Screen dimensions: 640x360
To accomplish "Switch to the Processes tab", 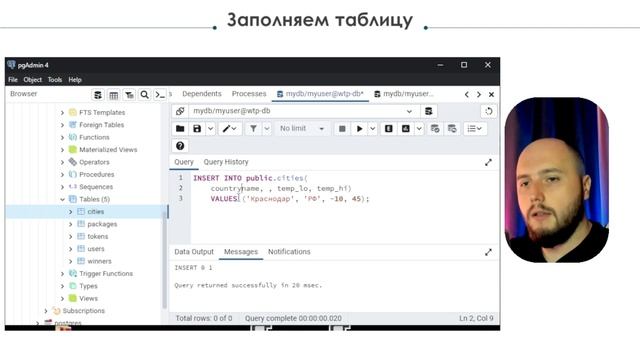I will click(x=249, y=94).
